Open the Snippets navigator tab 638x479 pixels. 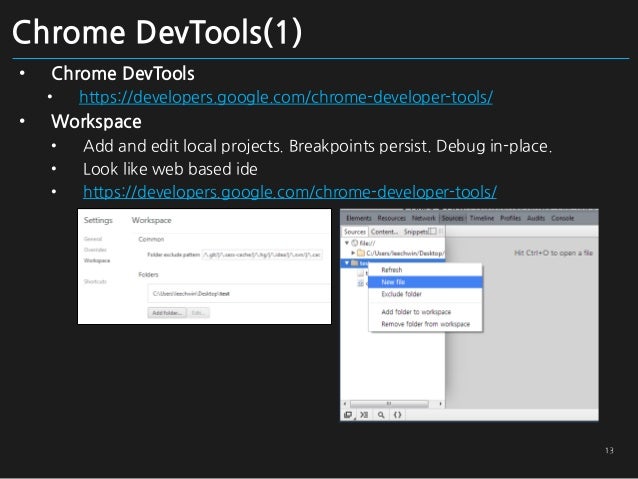415,232
